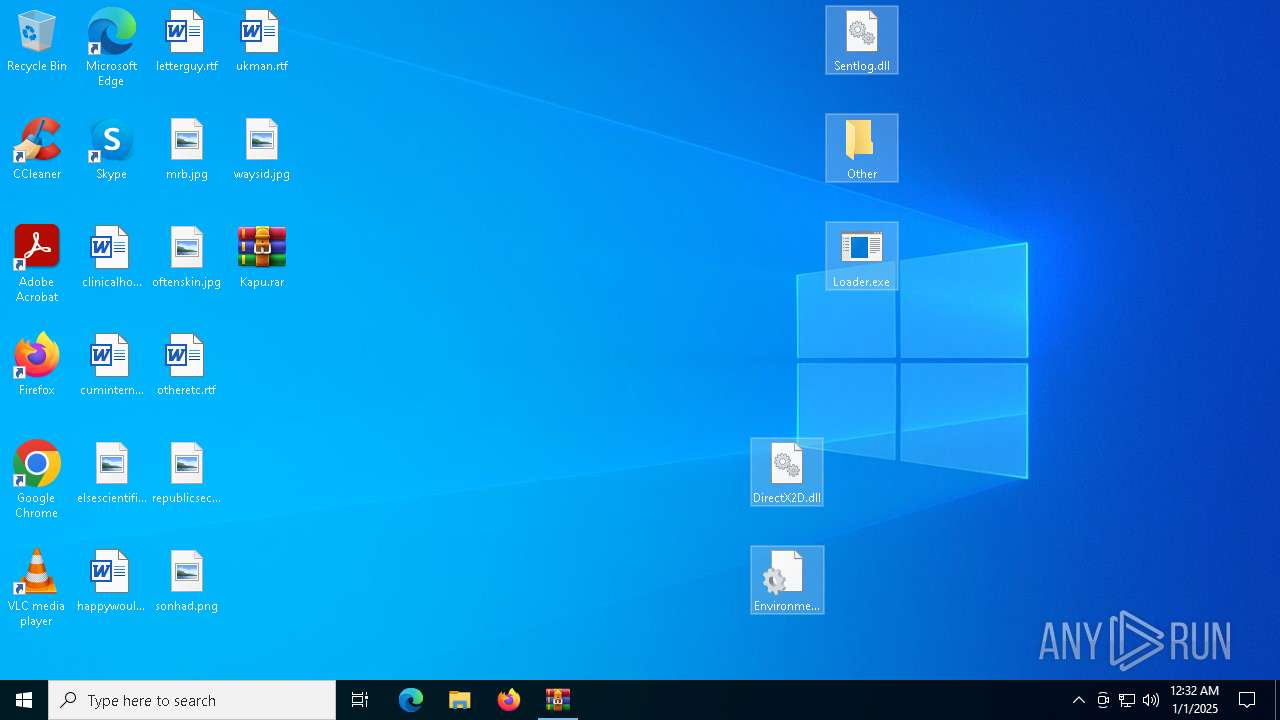Select the Adobe Acrobat shortcut
The width and height of the screenshot is (1280, 720).
[37, 263]
